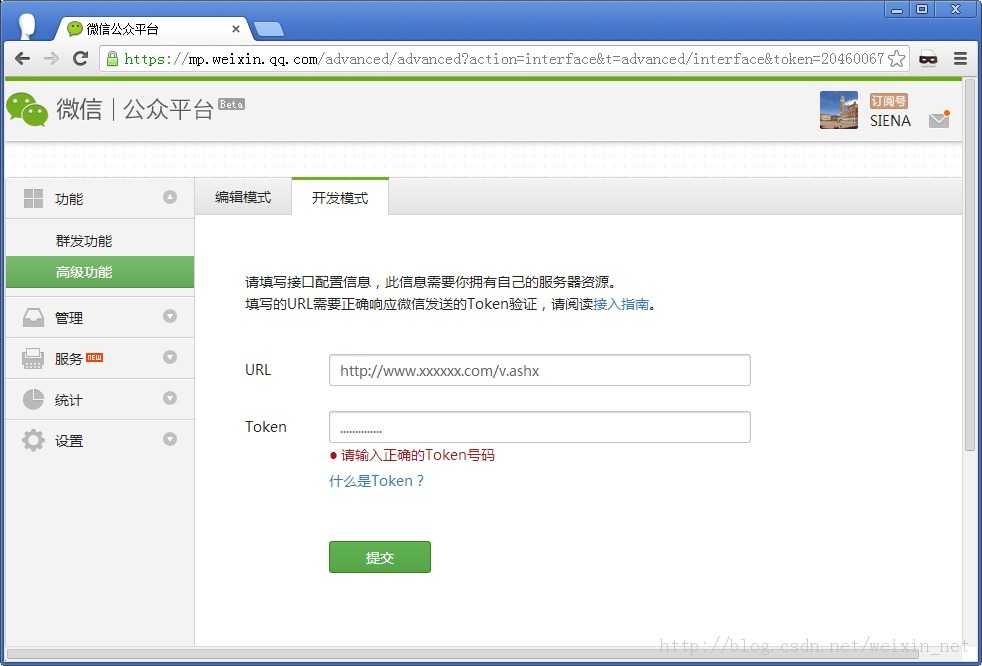Viewport: 982px width, 666px height.
Task: Open 群发功能 in the sidebar
Action: point(84,241)
